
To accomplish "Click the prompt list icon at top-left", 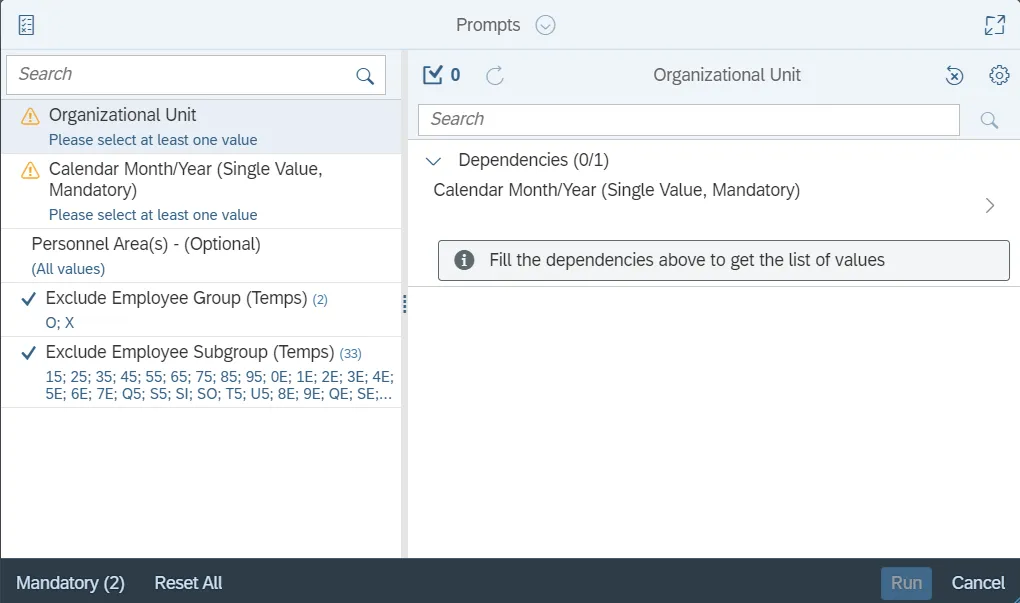I will [27, 25].
